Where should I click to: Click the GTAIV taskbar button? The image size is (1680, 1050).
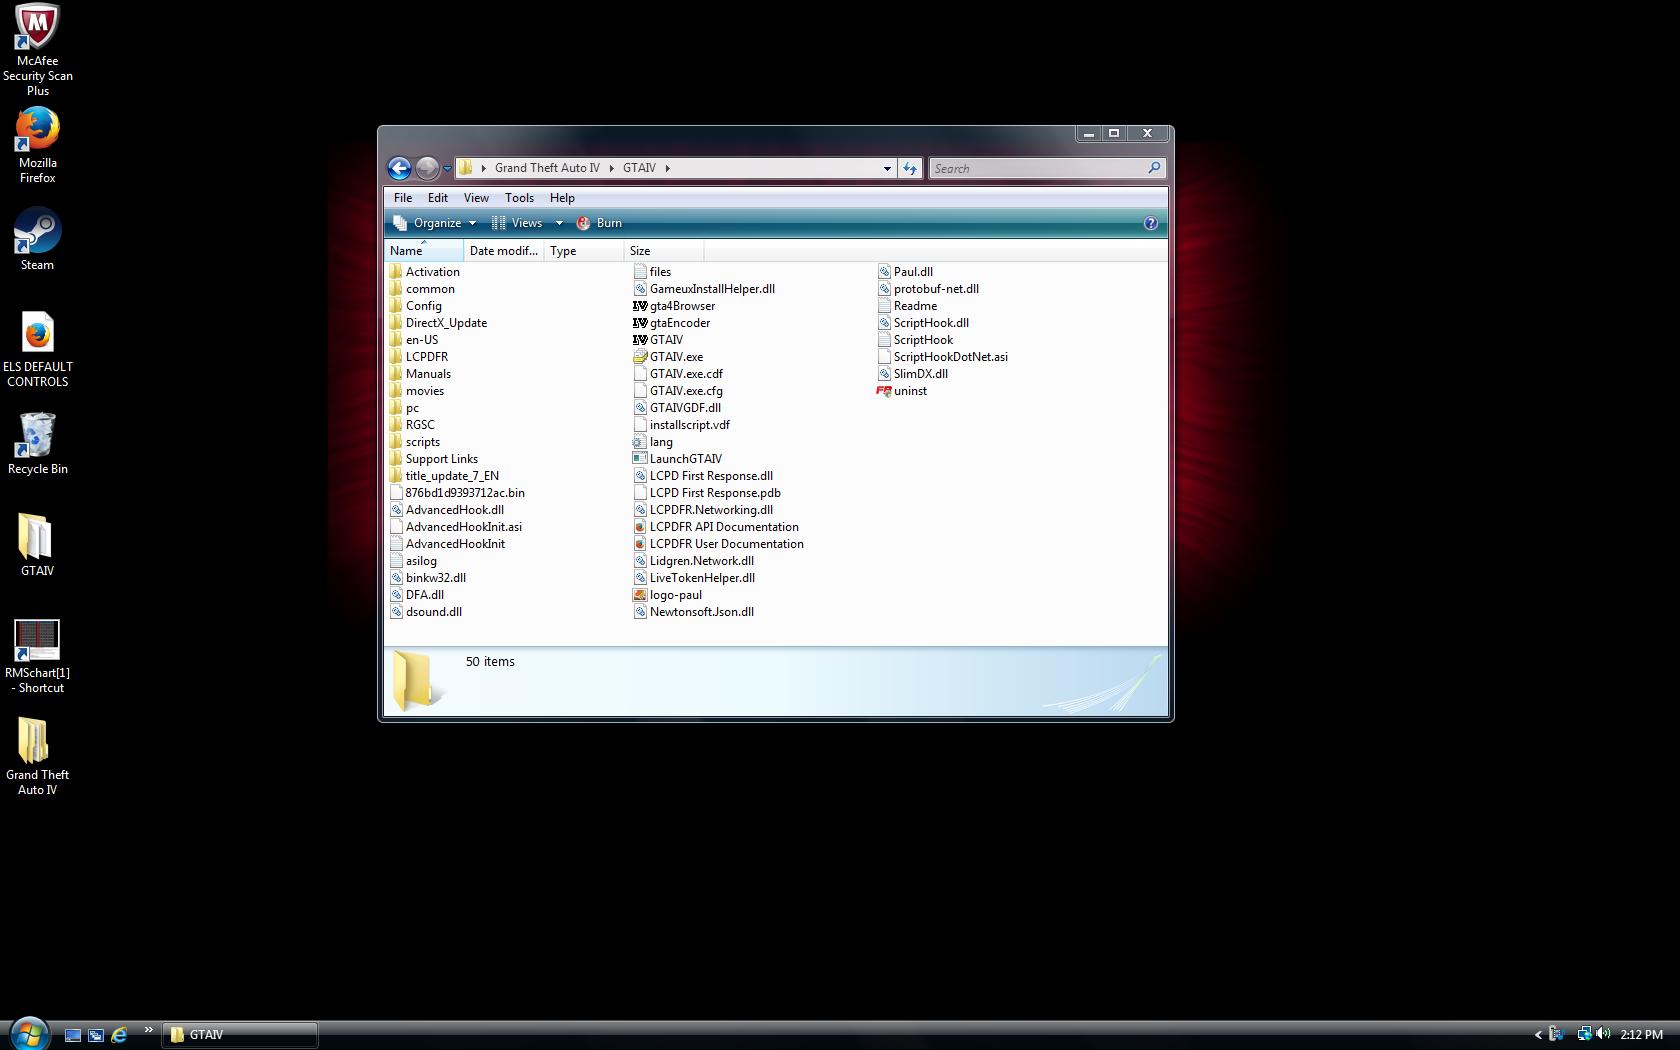click(x=241, y=1035)
